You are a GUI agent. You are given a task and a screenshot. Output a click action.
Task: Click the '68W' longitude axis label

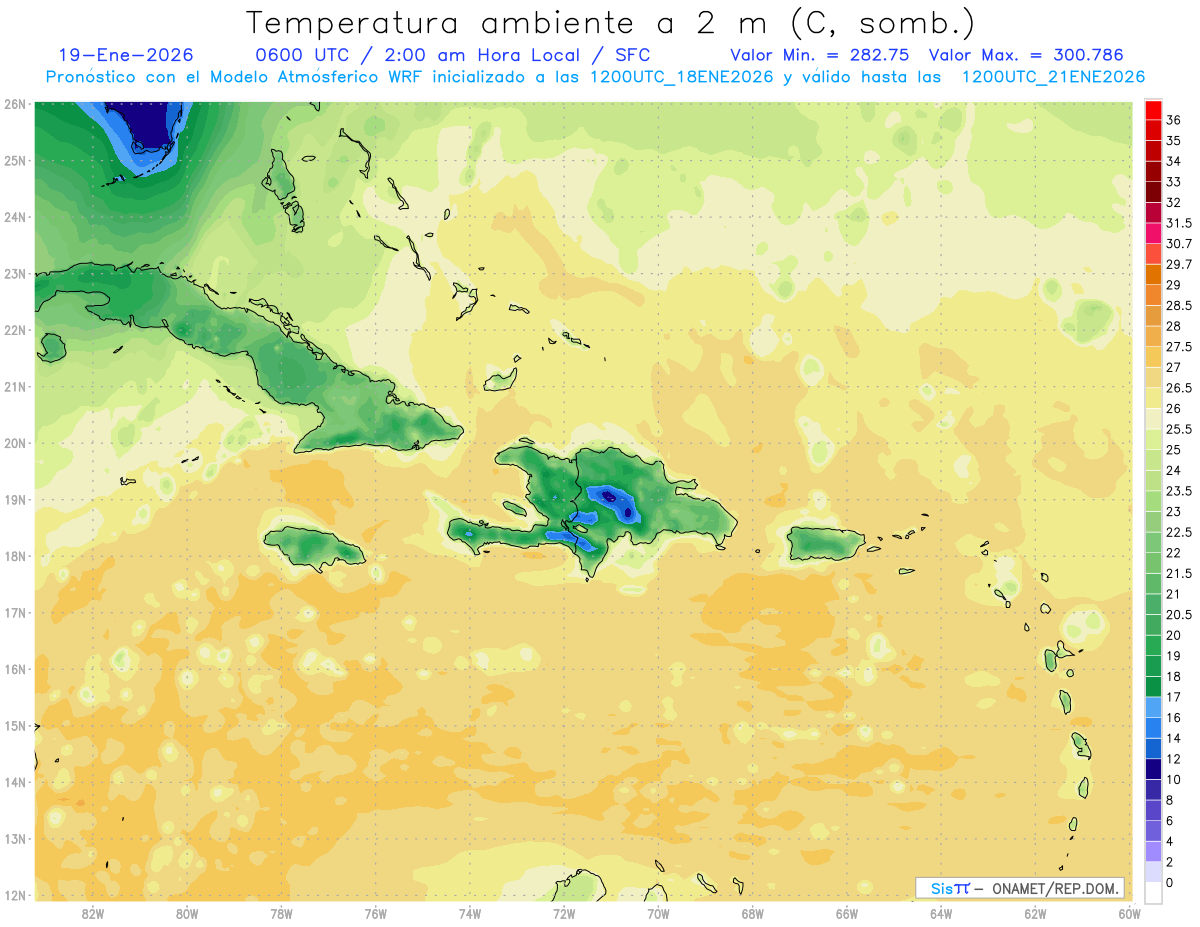(x=753, y=913)
